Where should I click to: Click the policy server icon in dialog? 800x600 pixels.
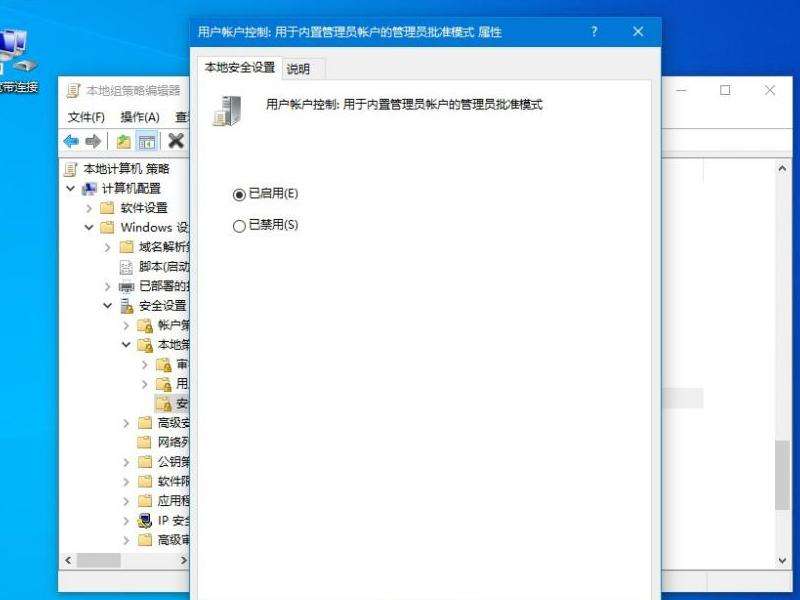point(227,111)
